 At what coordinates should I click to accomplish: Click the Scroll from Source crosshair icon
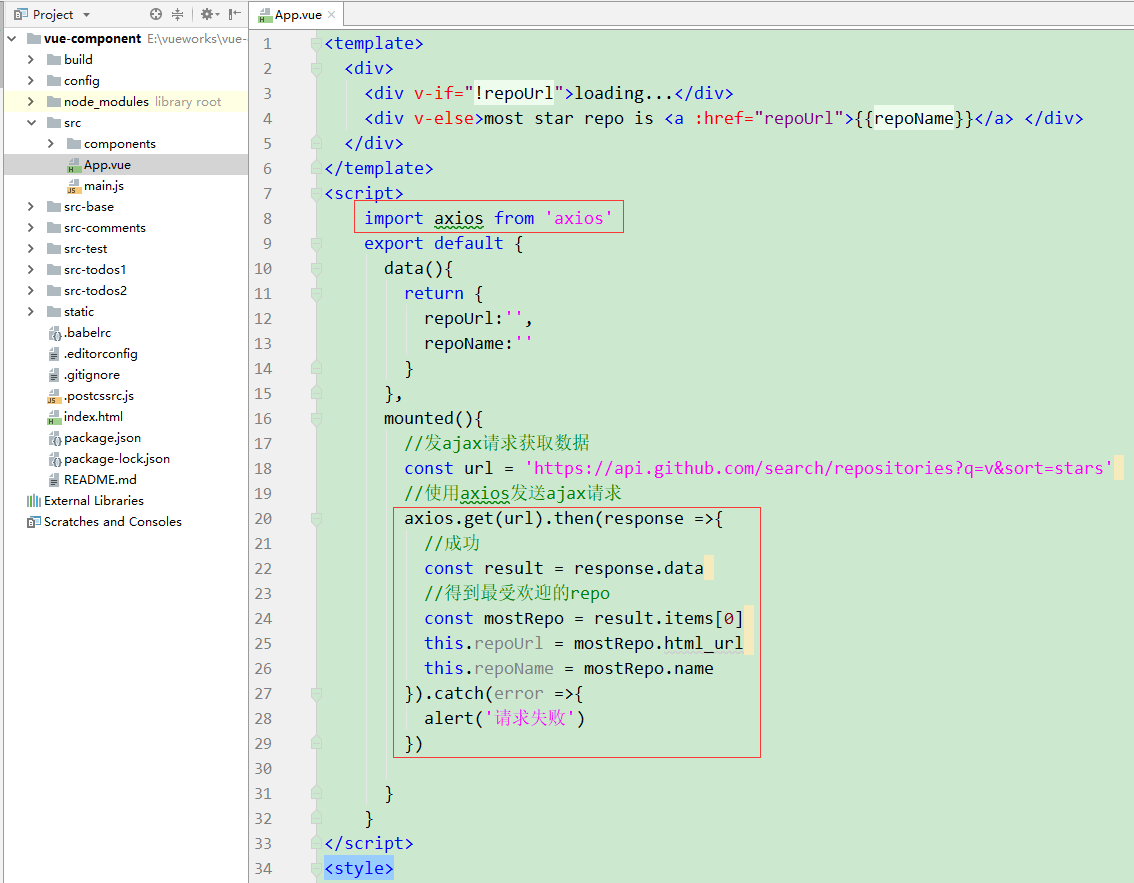coord(156,14)
